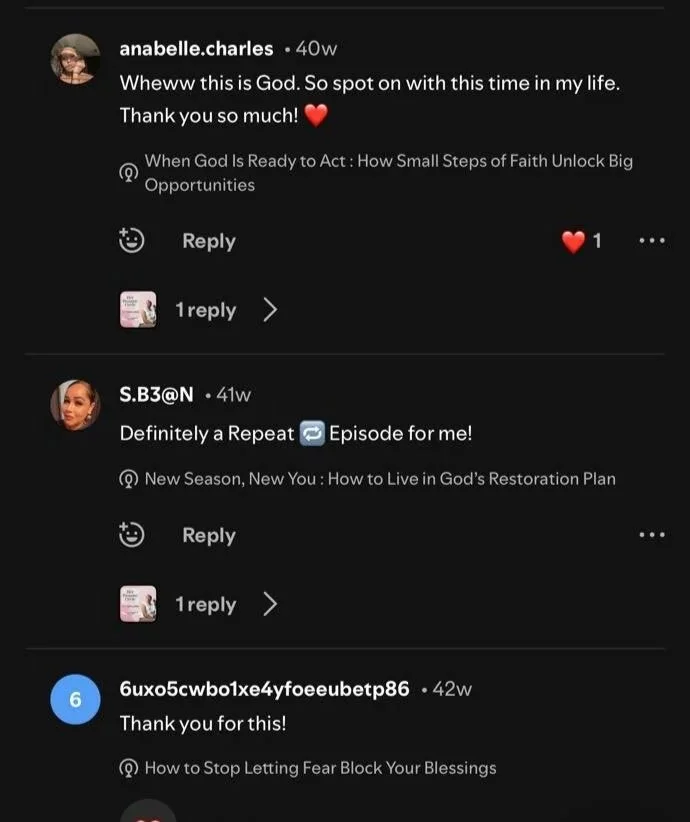Expand 1 reply chevron under anabelle.charles comment
Viewport: 690px width, 822px height.
pyautogui.click(x=269, y=310)
